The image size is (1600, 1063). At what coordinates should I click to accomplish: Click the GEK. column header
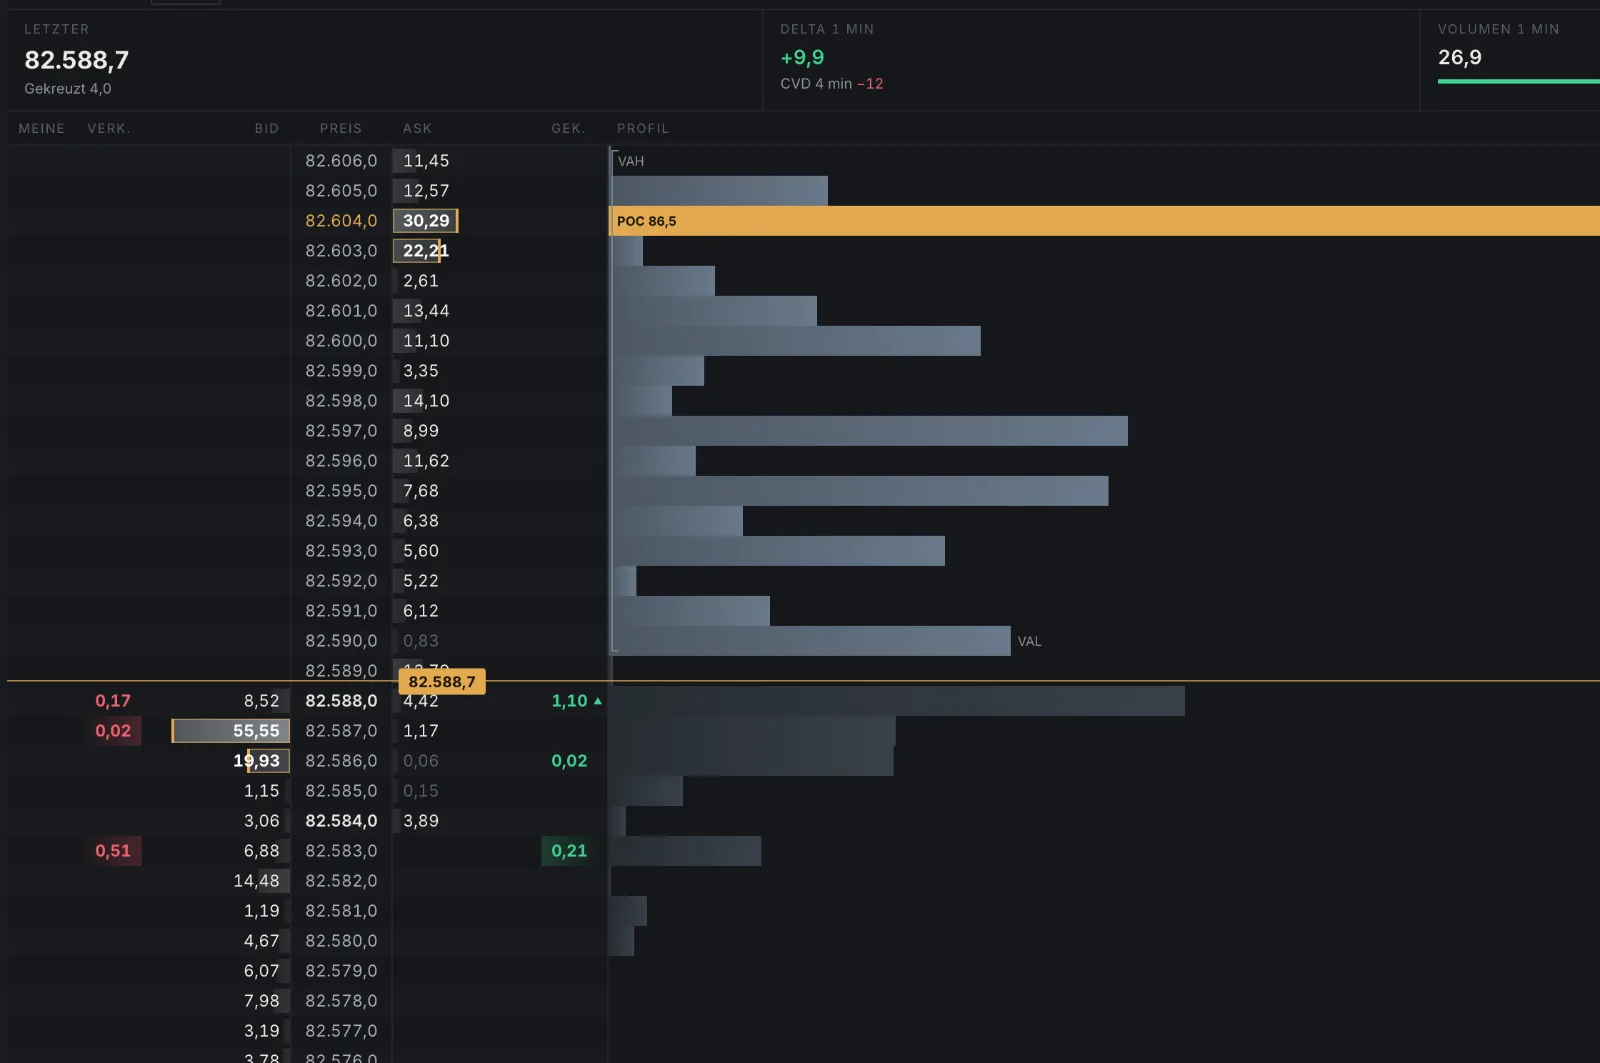[x=568, y=129]
